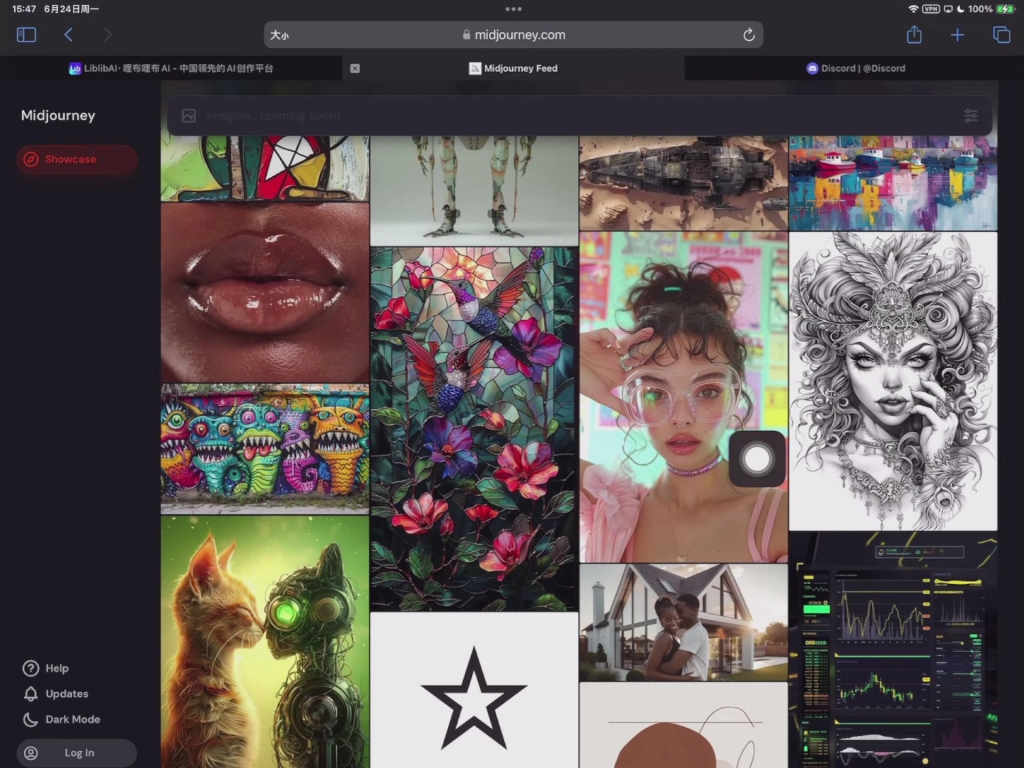Toggle the Safari sidebar panel
This screenshot has width=1024, height=768.
tap(26, 35)
